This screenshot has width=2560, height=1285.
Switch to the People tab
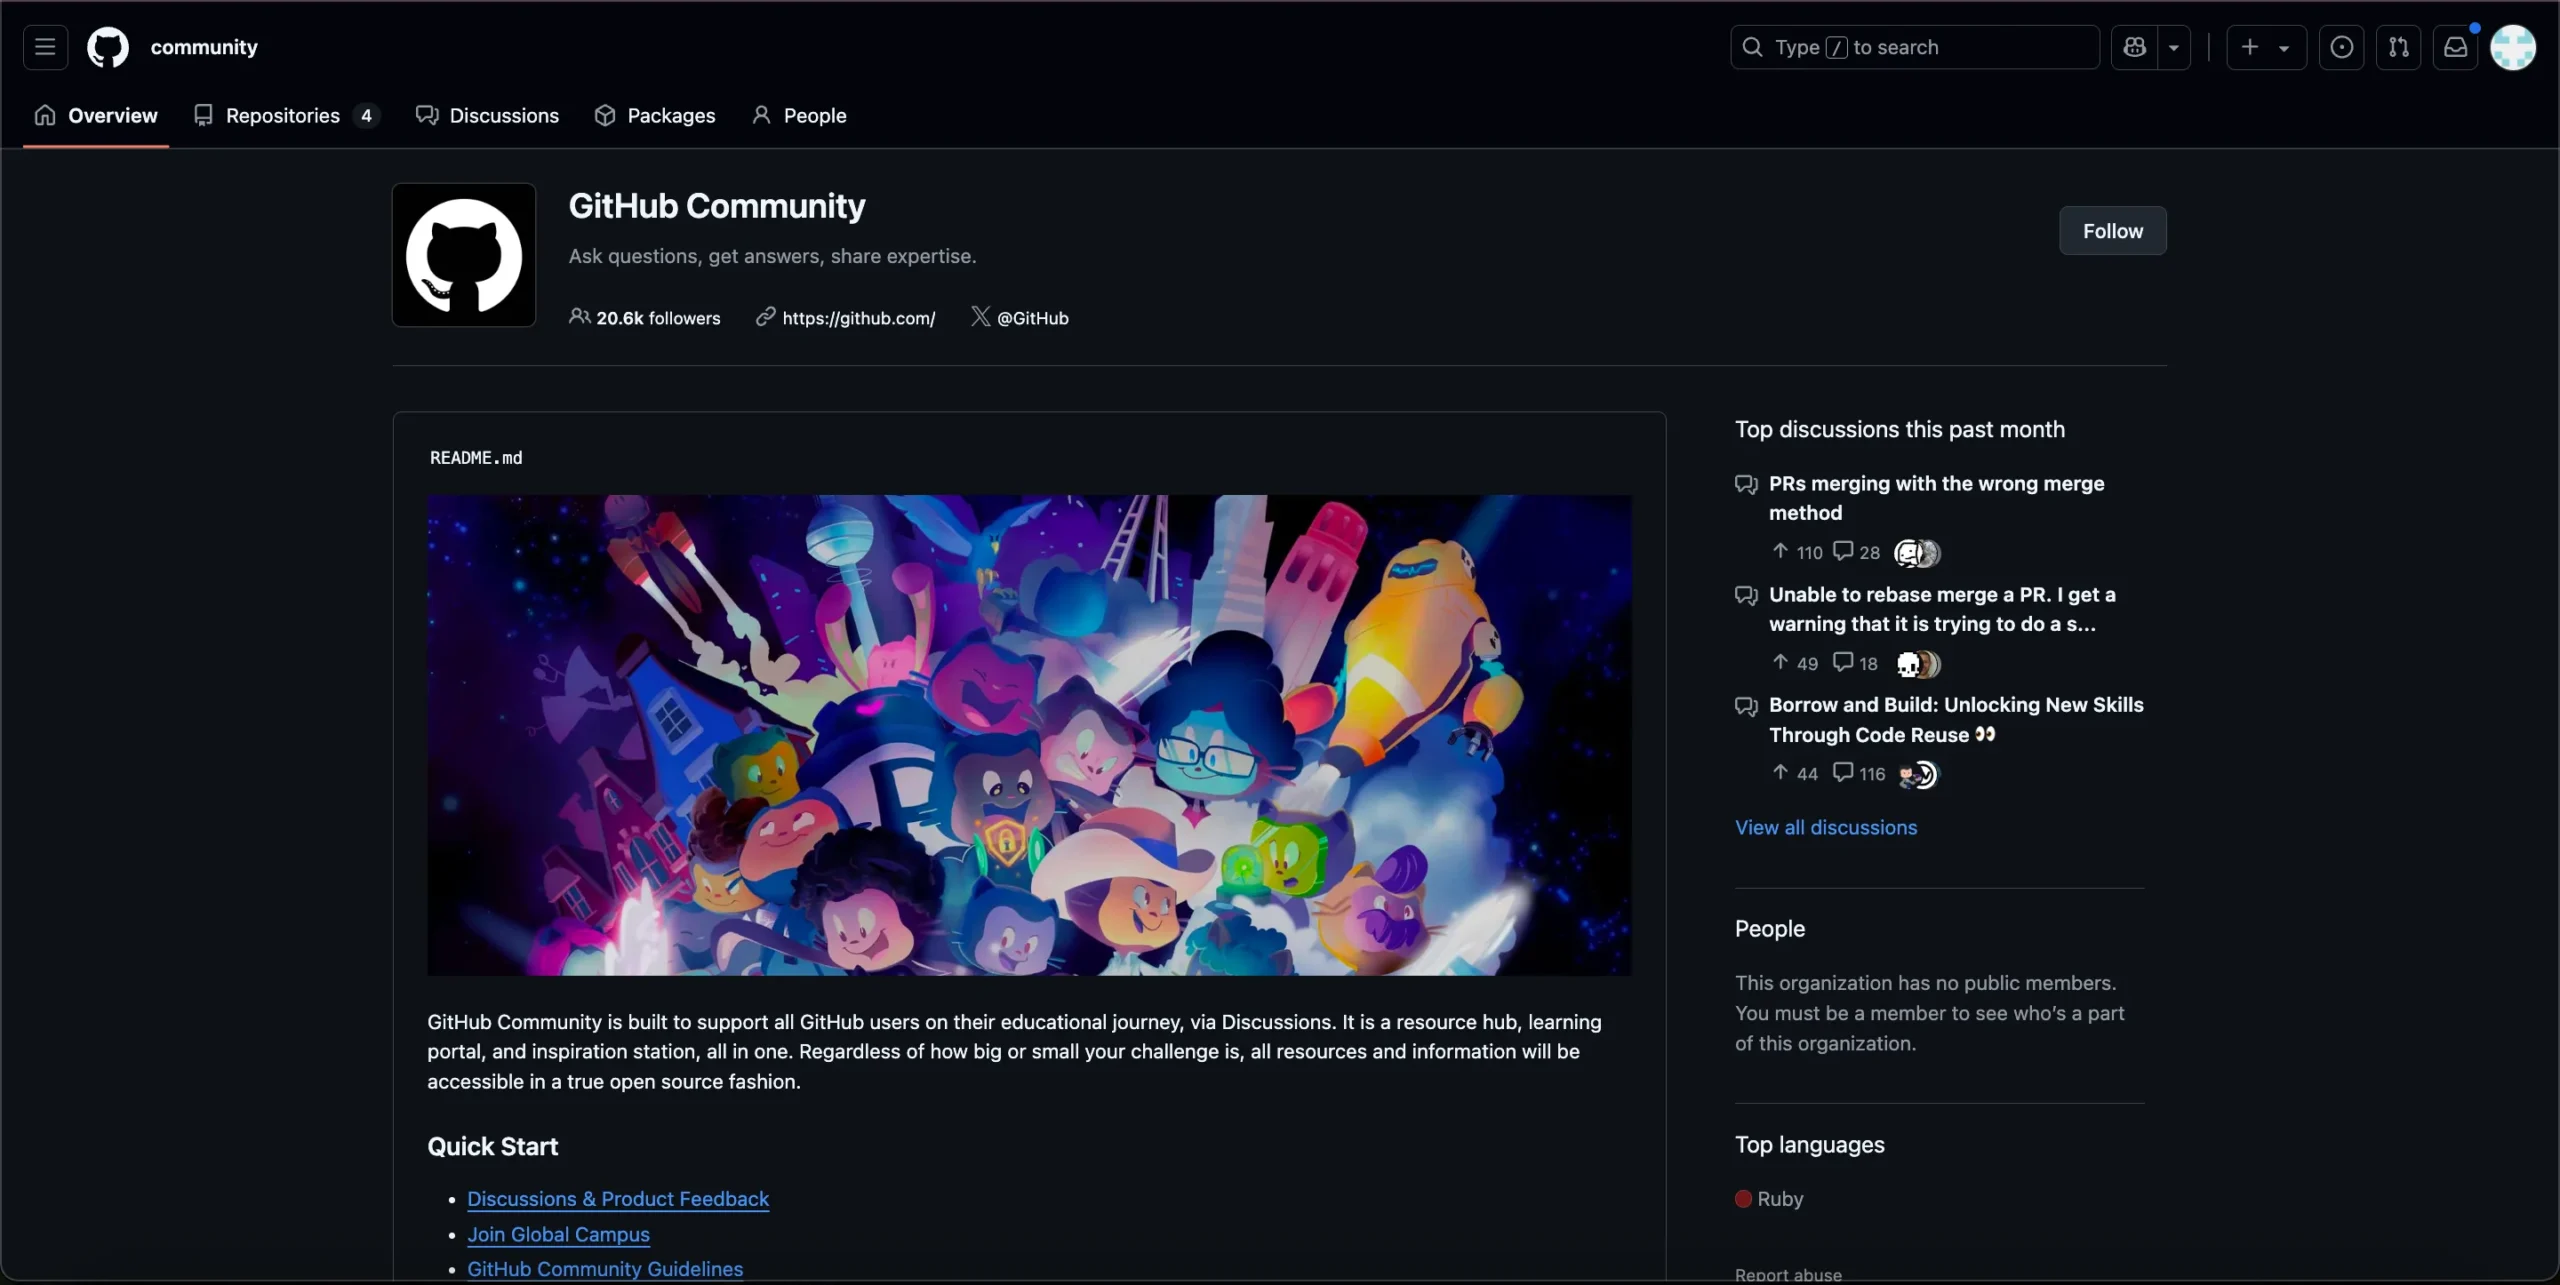799,116
